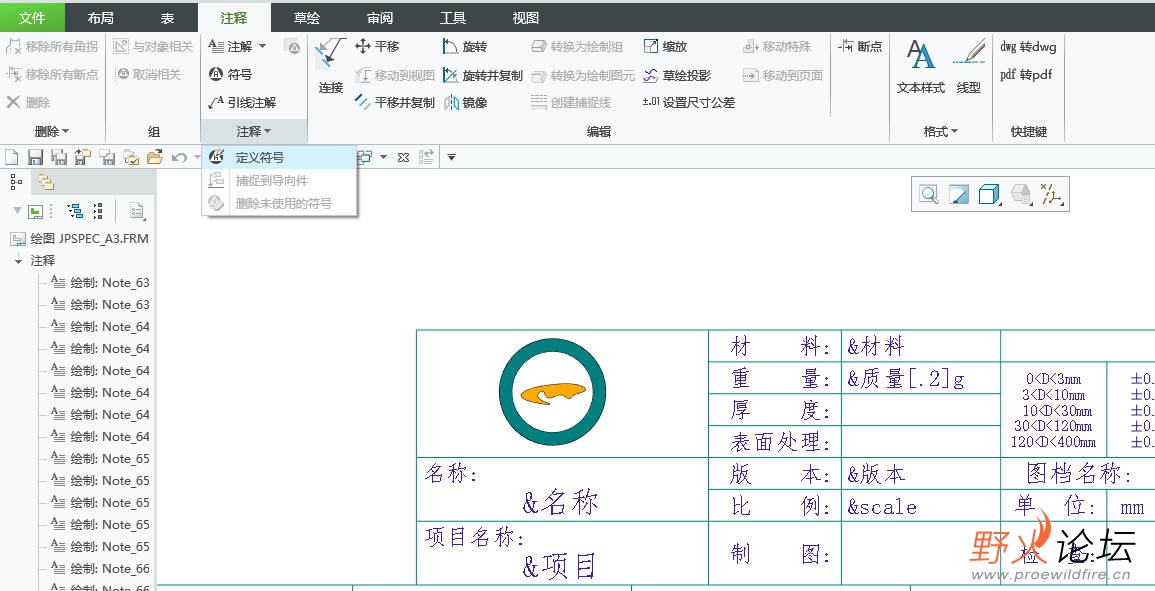Open the 文件 menu tab
Viewport: 1155px width, 591px height.
[32, 18]
